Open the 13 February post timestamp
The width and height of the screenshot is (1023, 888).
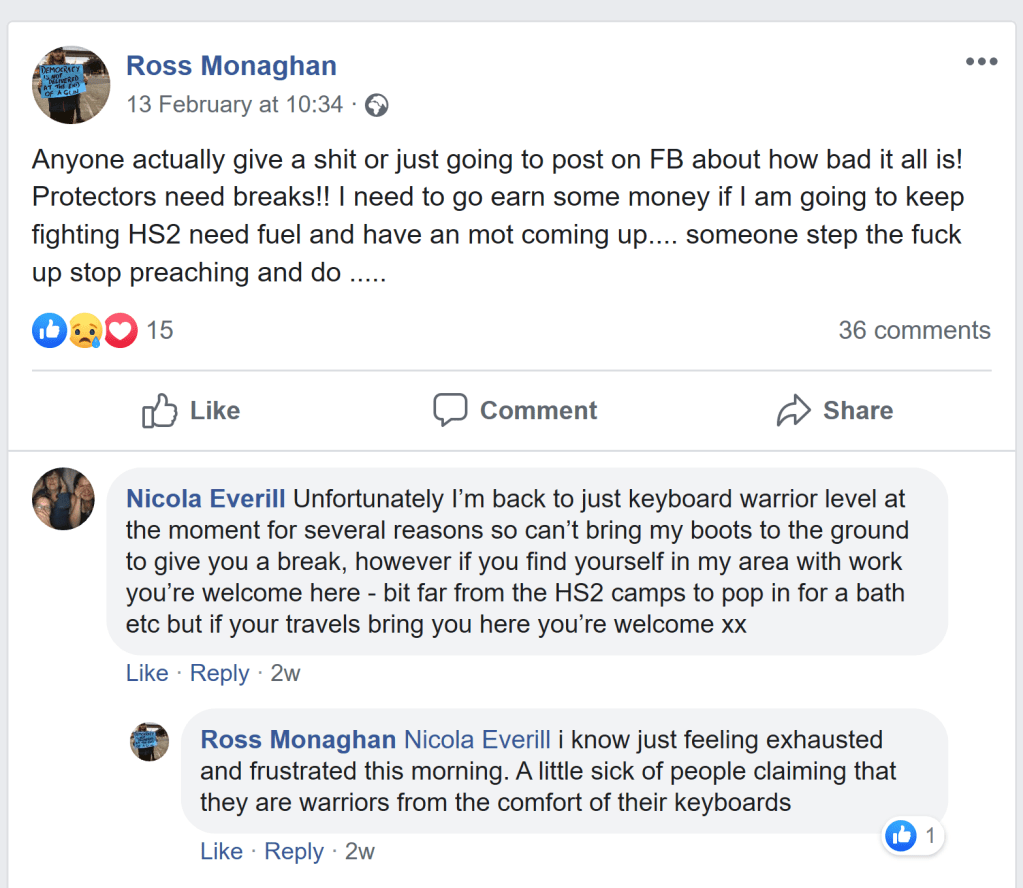point(235,105)
